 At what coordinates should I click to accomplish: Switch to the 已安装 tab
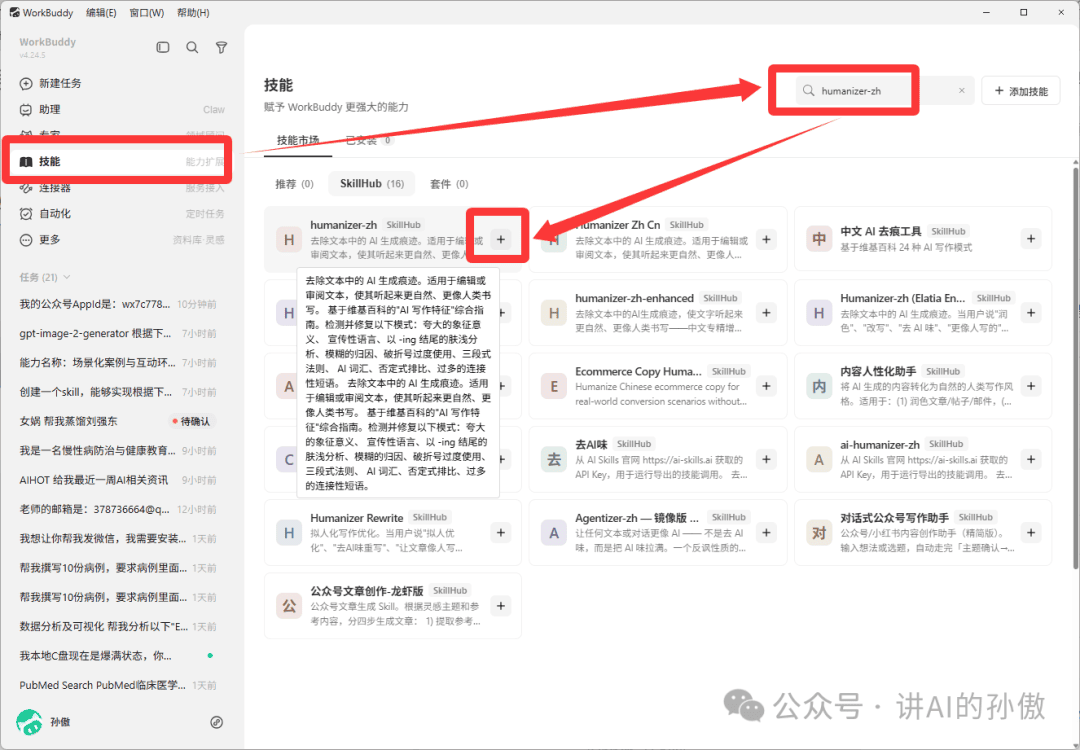368,140
